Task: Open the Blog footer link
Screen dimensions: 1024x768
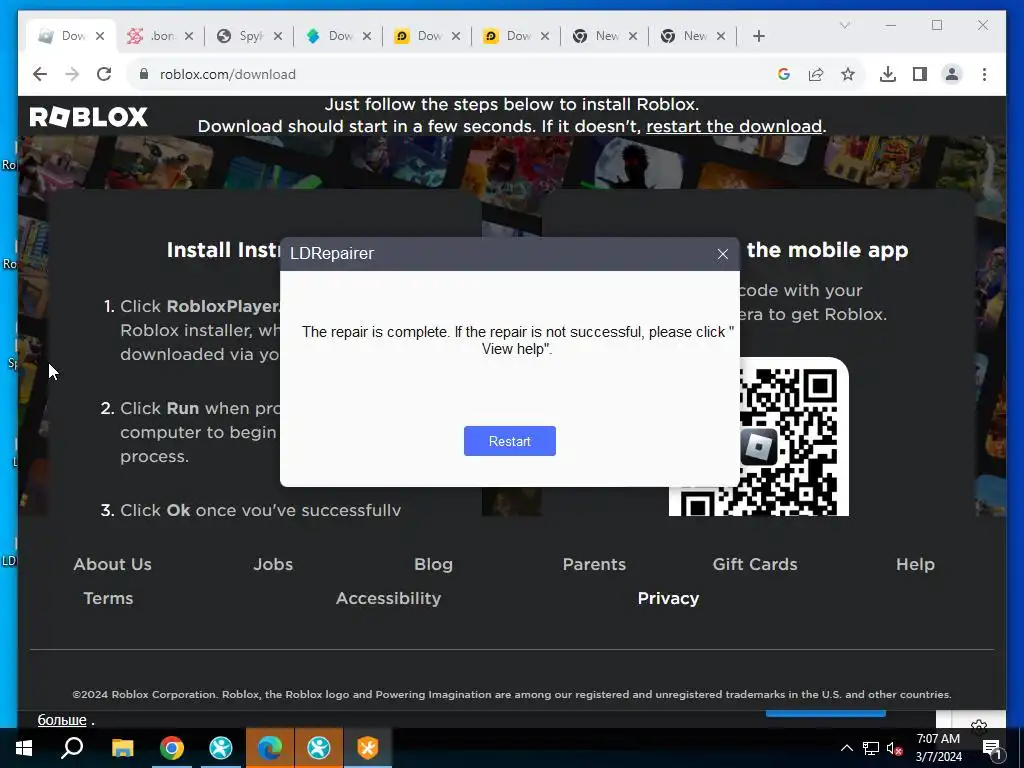Action: 433,564
